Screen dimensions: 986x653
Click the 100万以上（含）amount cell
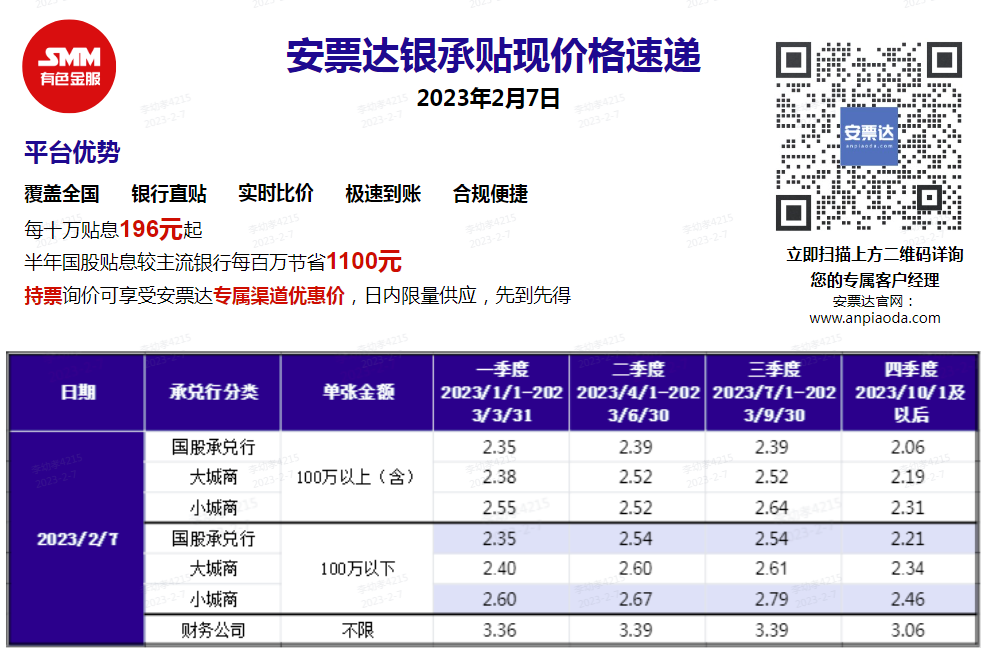[357, 477]
